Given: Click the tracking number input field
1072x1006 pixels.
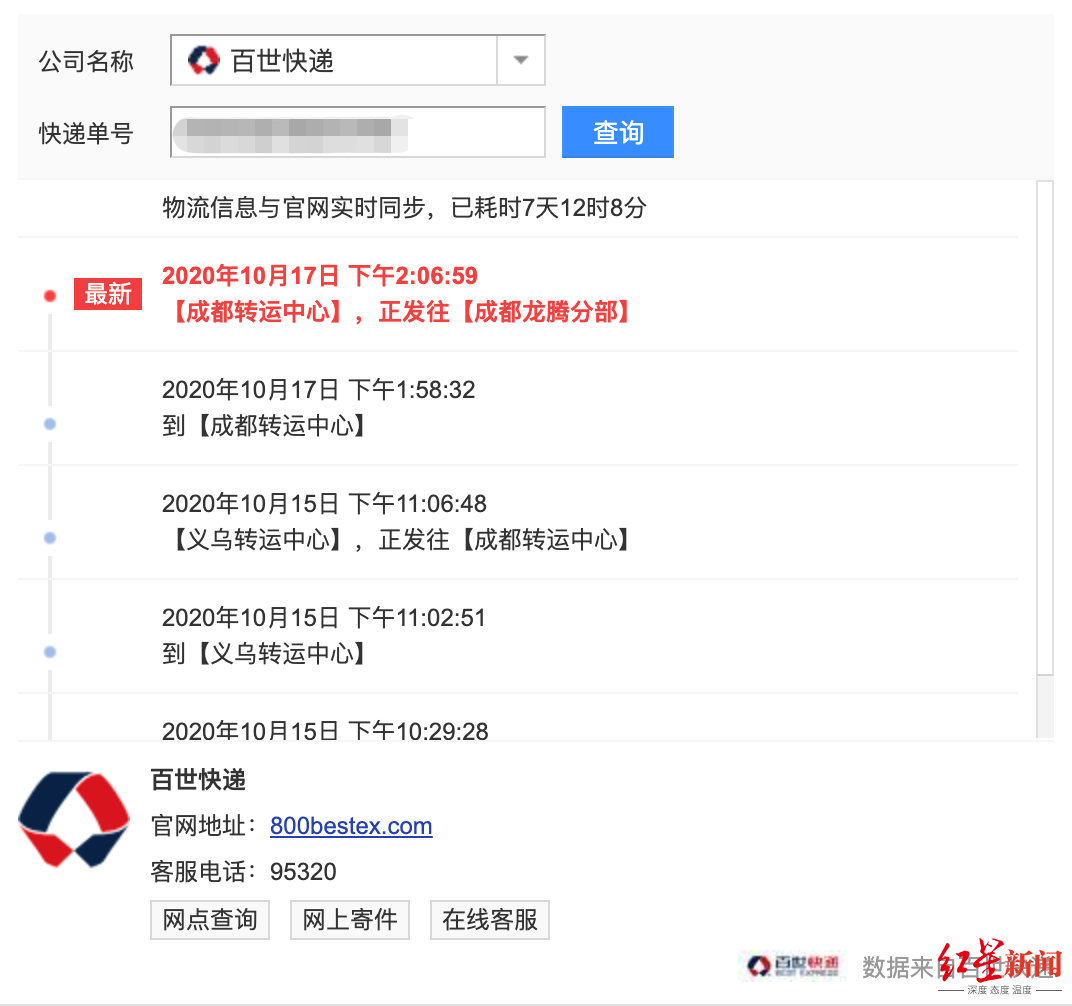Looking at the screenshot, I should pos(358,132).
